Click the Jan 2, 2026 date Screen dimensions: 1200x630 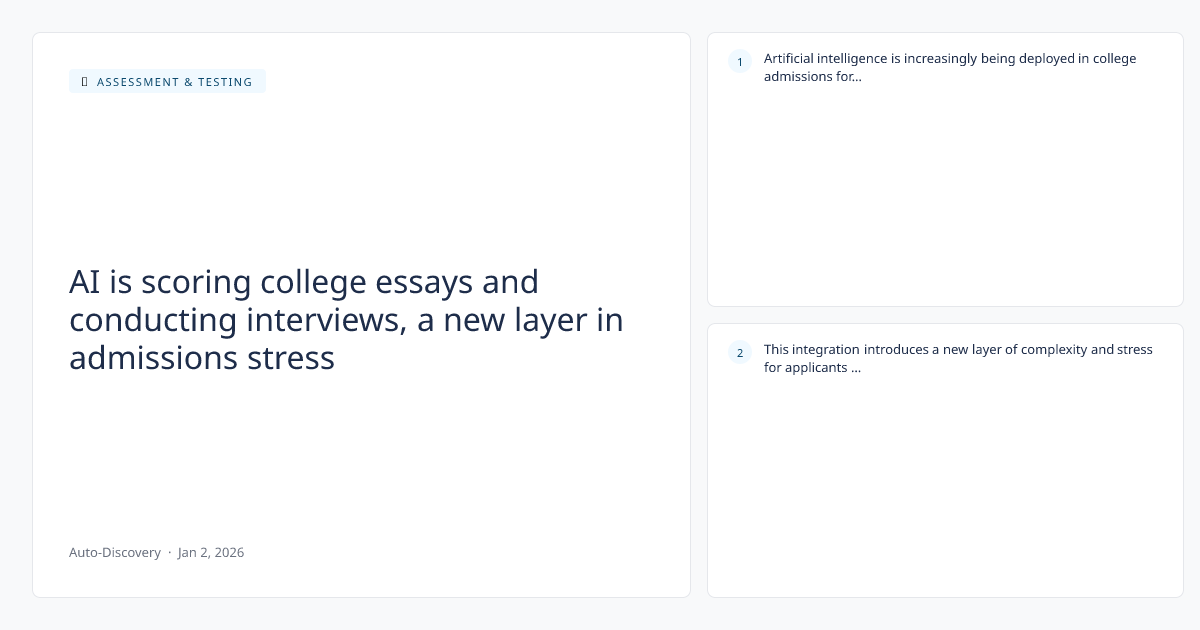click(x=211, y=552)
